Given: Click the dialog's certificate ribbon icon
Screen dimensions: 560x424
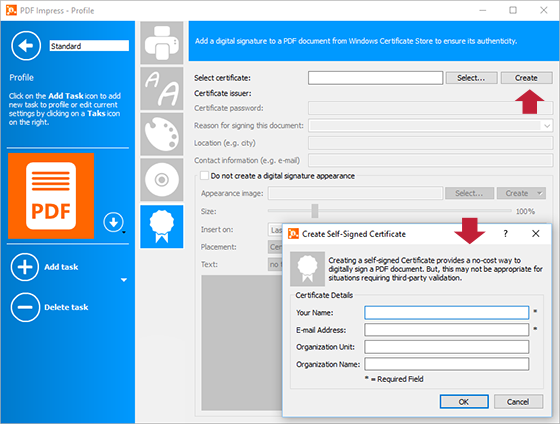Looking at the screenshot, I should click(x=308, y=269).
